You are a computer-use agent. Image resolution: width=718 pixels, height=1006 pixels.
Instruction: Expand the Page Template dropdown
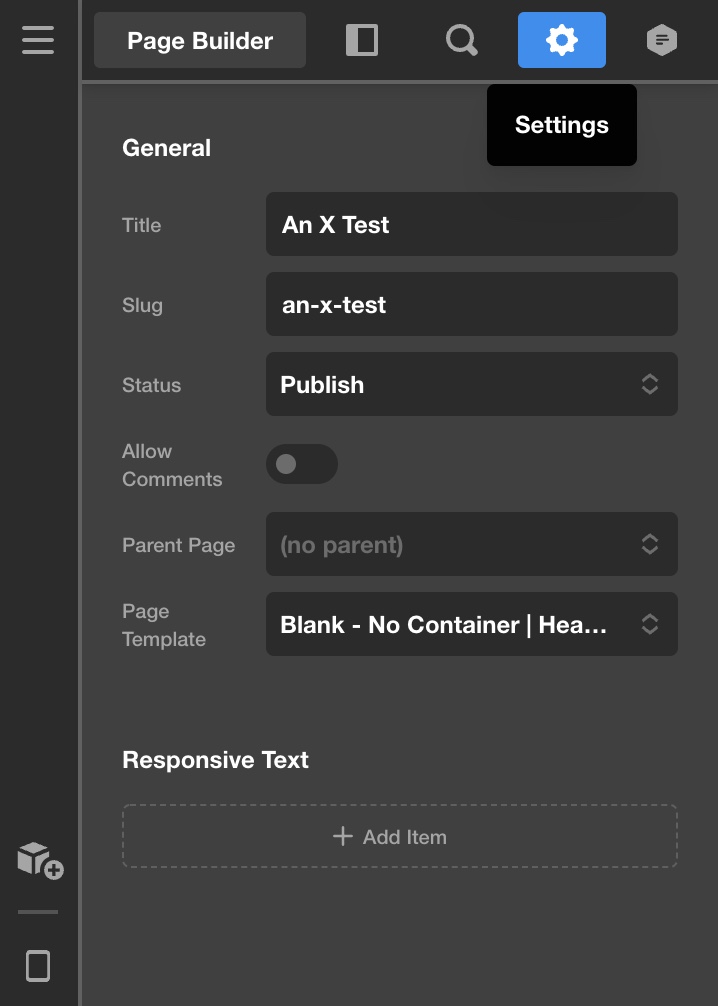coord(472,624)
